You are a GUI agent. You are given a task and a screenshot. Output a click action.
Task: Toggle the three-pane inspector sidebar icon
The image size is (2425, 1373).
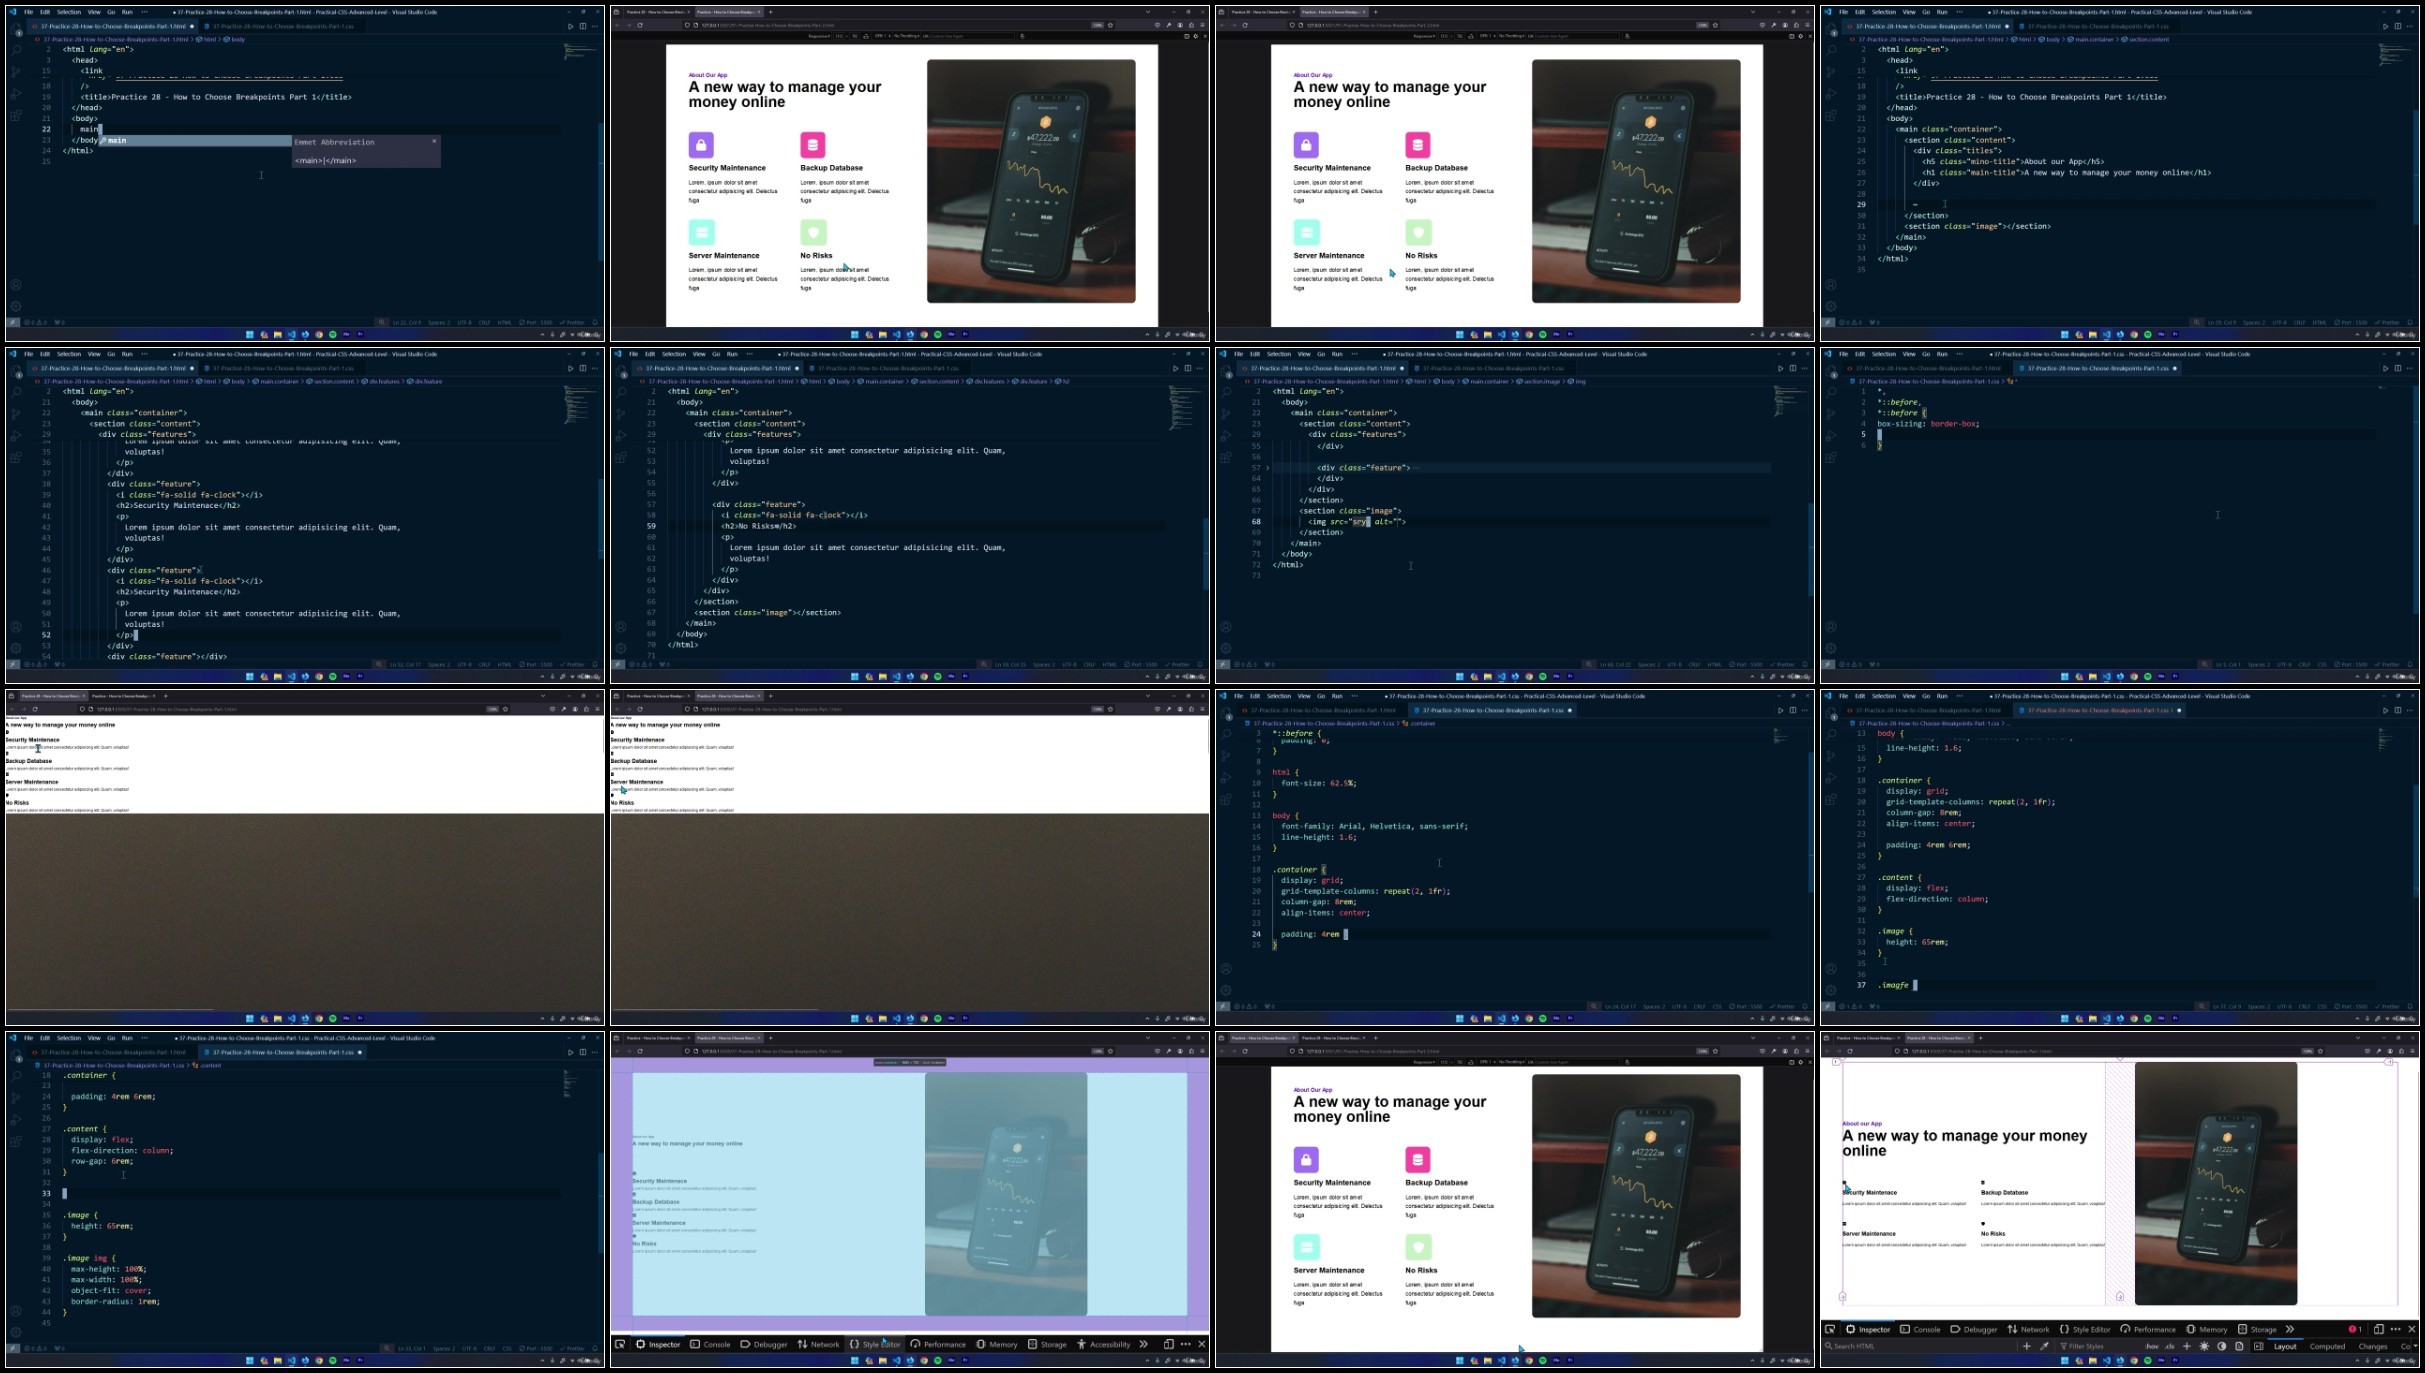pos(2258,1346)
